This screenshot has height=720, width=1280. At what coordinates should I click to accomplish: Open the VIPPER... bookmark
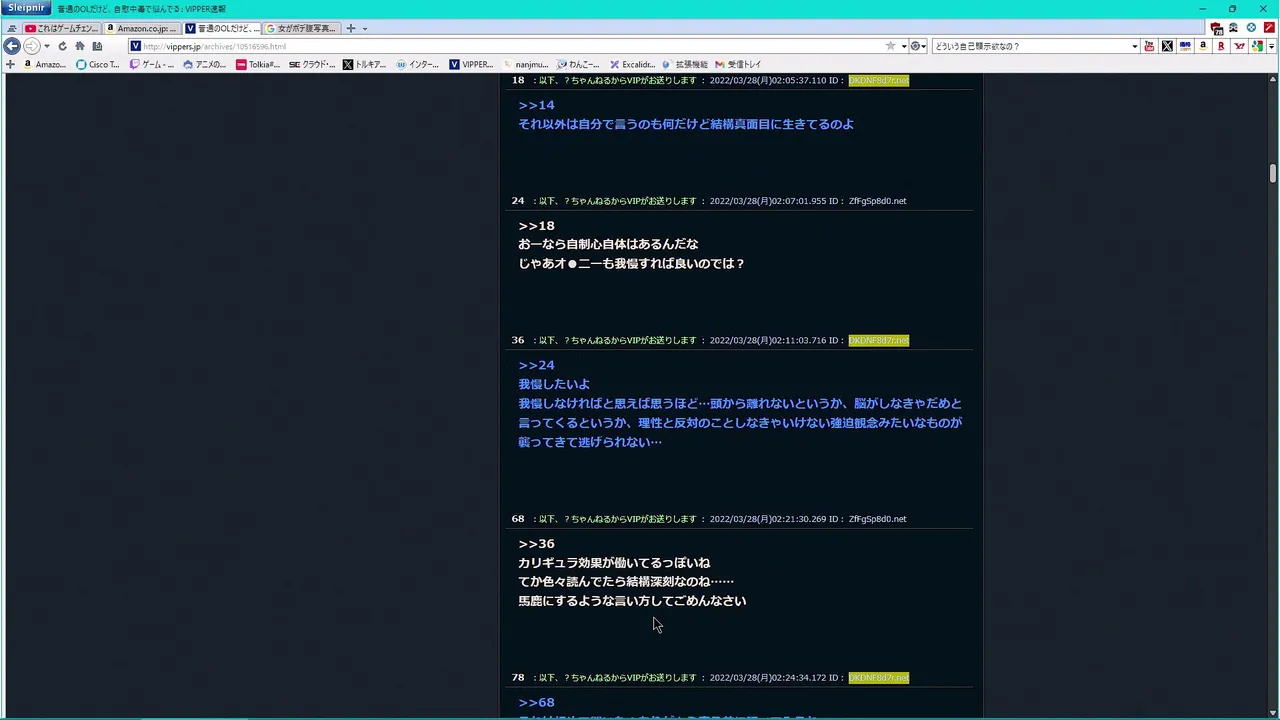472,64
